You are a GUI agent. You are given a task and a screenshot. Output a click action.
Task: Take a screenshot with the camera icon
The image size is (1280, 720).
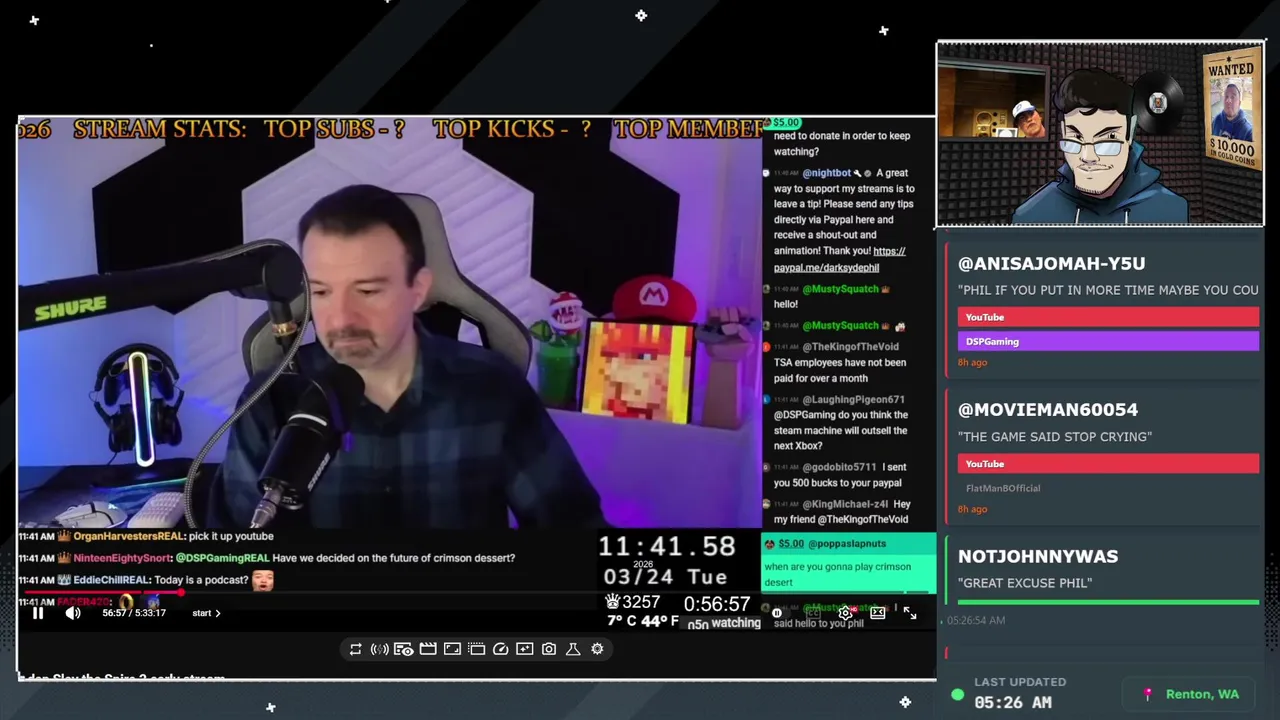coord(549,649)
